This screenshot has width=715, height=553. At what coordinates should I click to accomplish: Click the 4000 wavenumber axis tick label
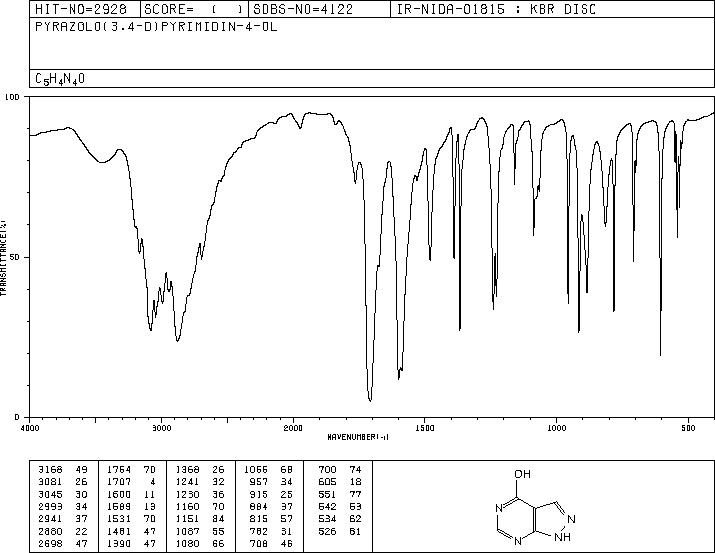point(30,428)
